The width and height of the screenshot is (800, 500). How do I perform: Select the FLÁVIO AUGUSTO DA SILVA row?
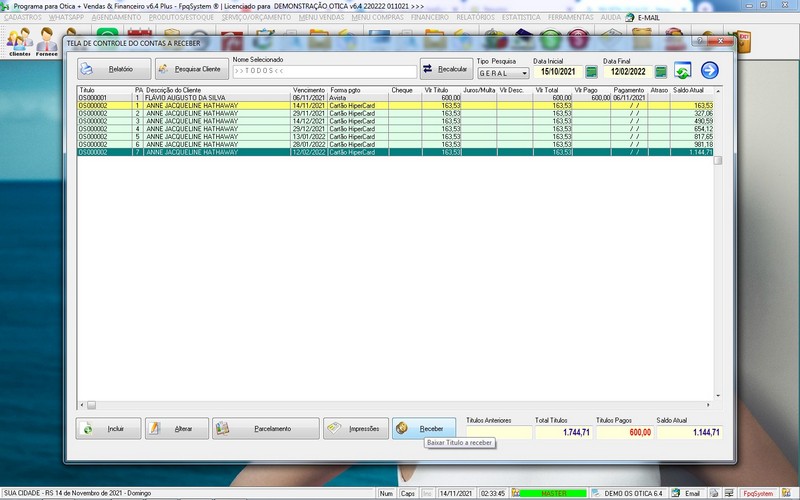point(395,97)
